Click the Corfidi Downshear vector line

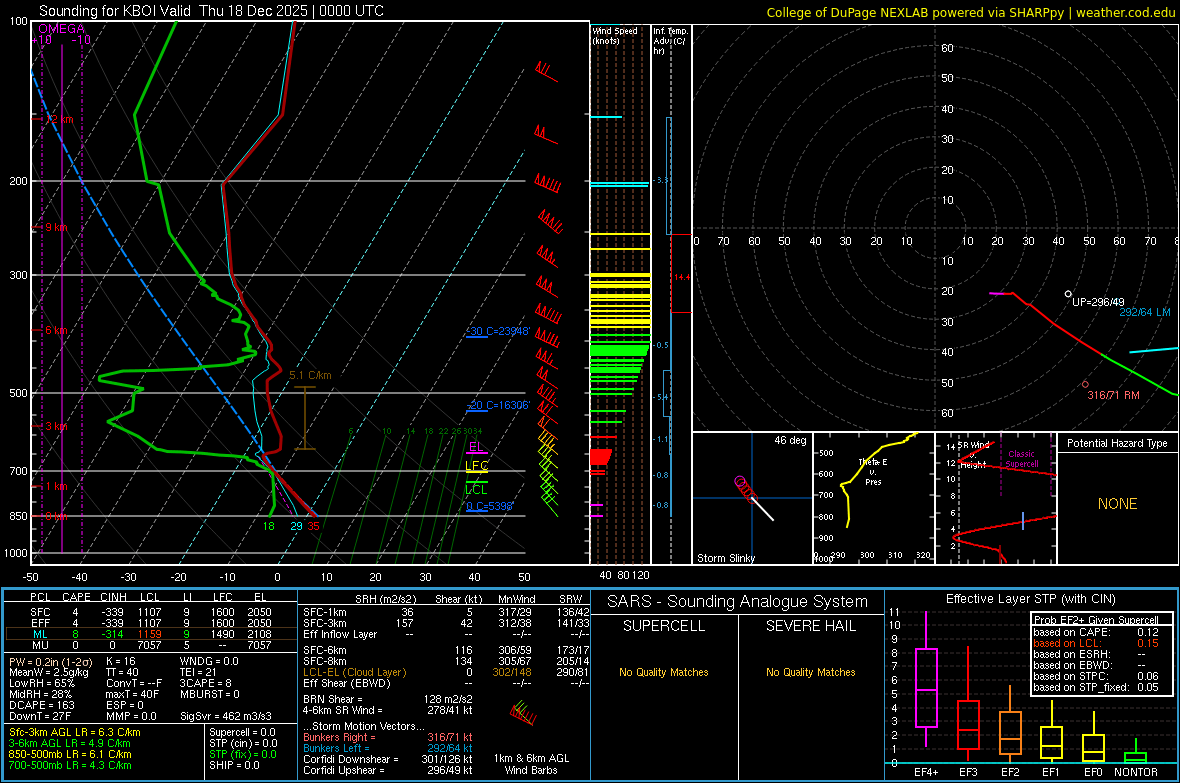click(x=388, y=759)
